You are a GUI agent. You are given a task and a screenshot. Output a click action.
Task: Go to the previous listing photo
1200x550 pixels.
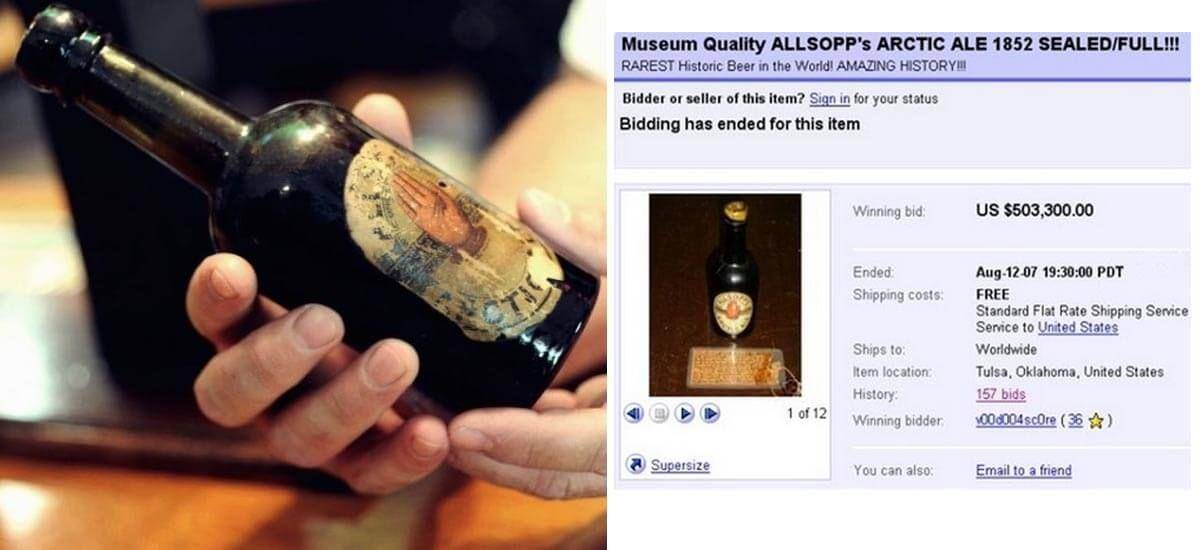point(633,413)
